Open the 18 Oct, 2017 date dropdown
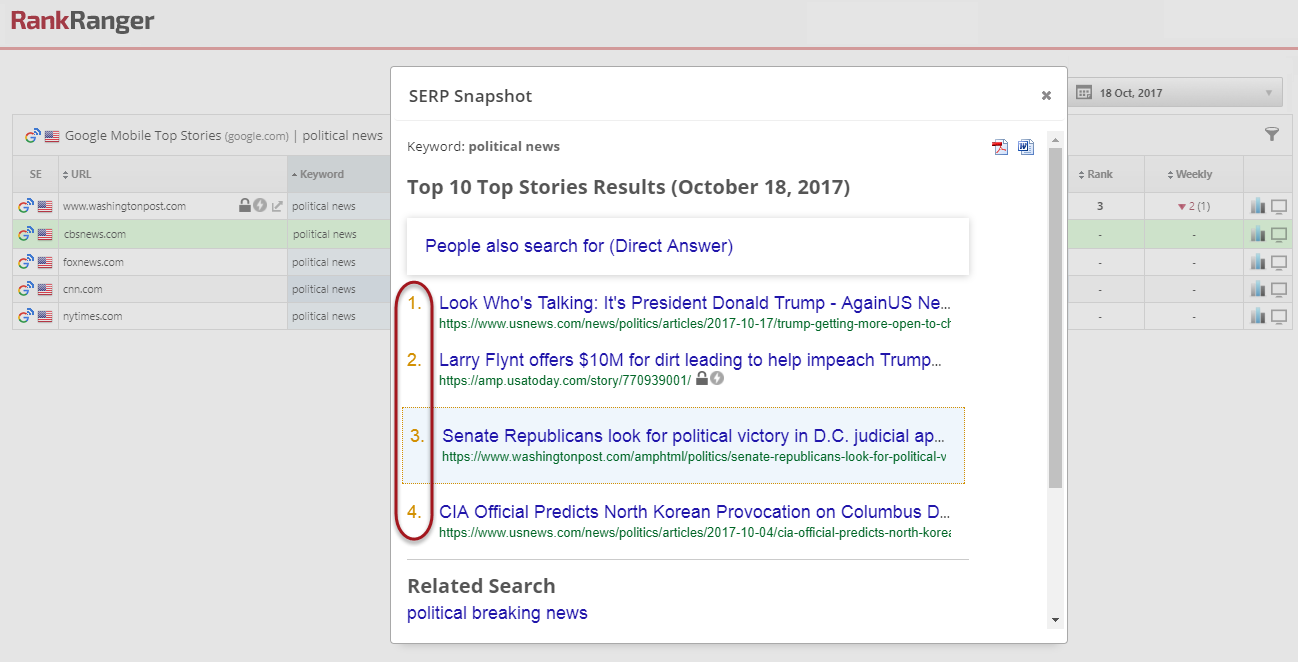 [x=1177, y=93]
